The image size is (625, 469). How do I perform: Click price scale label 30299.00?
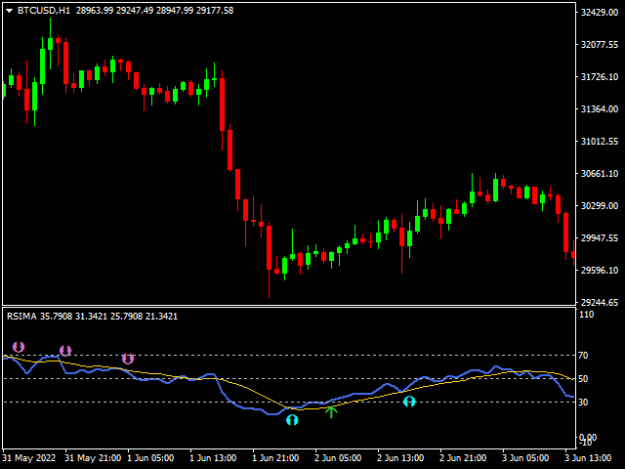(599, 206)
